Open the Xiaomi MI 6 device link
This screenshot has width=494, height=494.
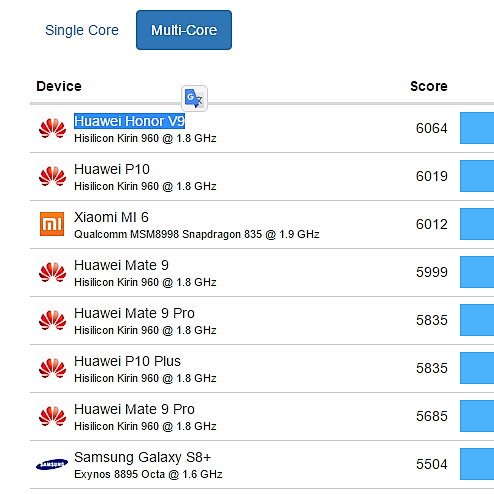coord(111,217)
